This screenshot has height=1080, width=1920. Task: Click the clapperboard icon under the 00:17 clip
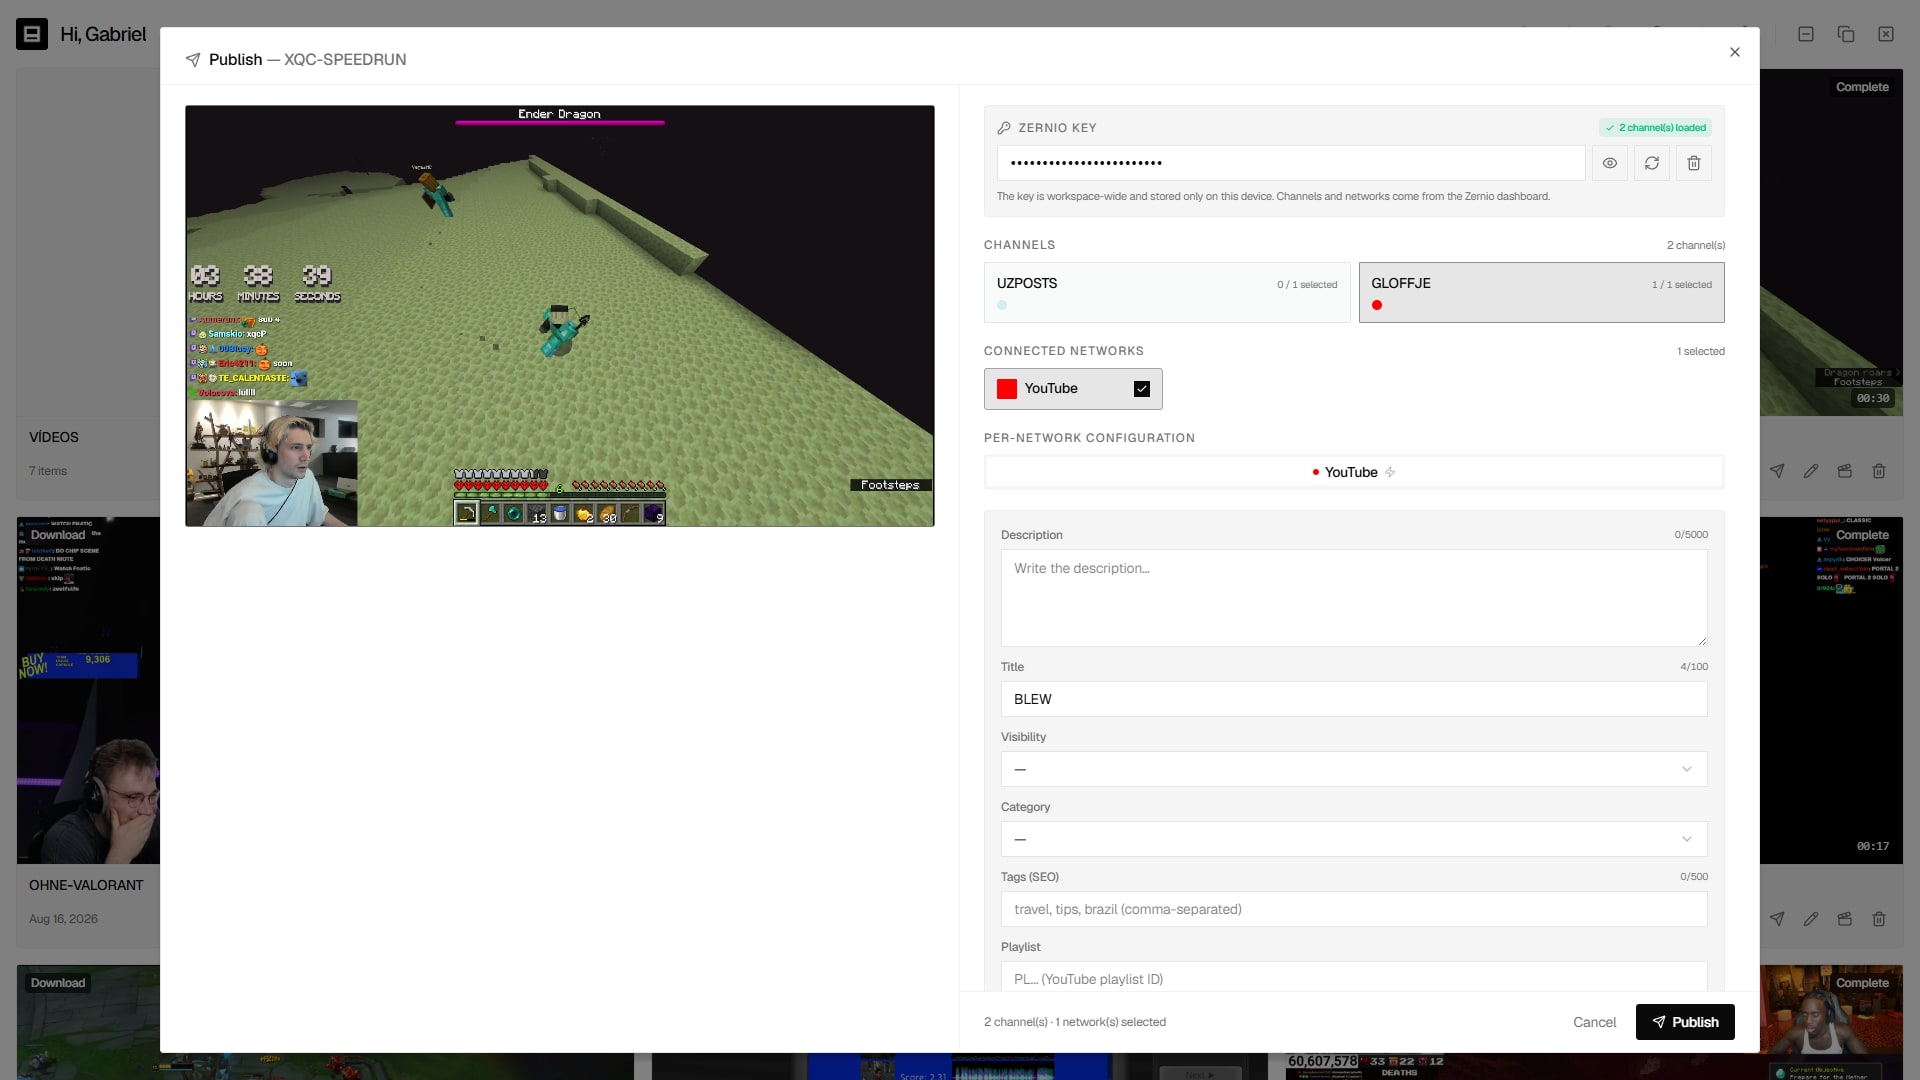(1845, 919)
